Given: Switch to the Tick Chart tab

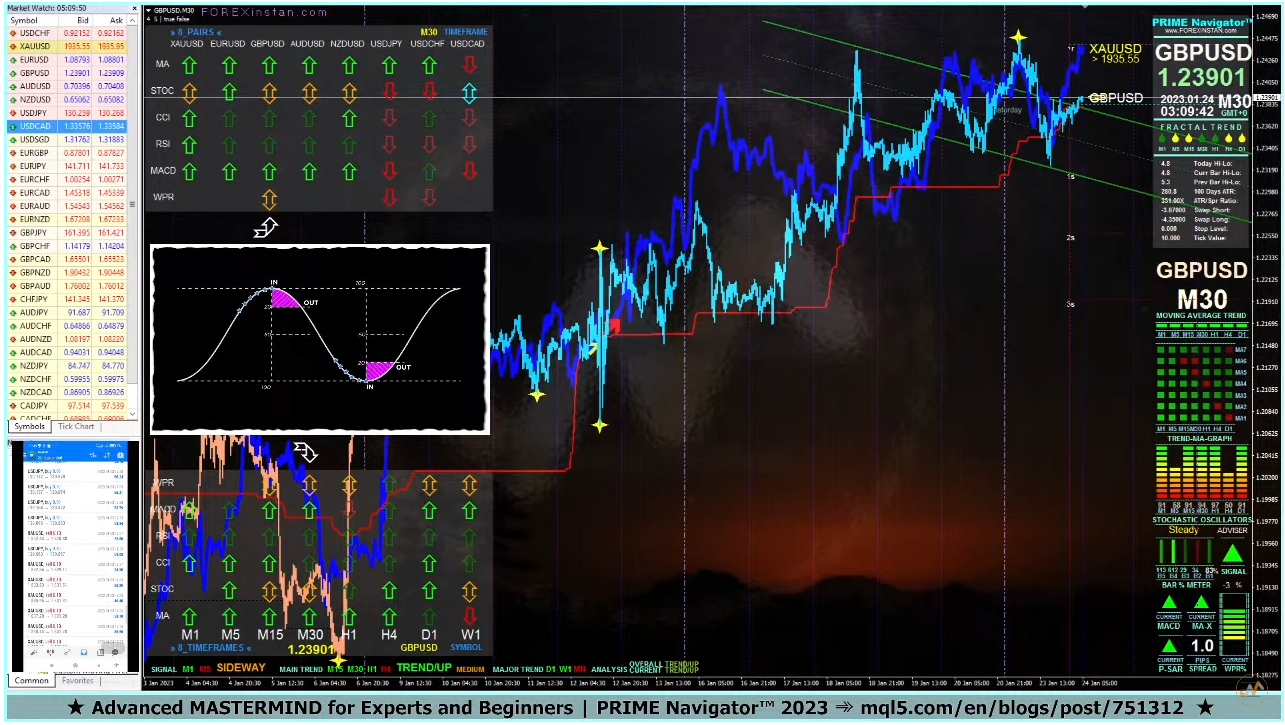Looking at the screenshot, I should point(76,426).
